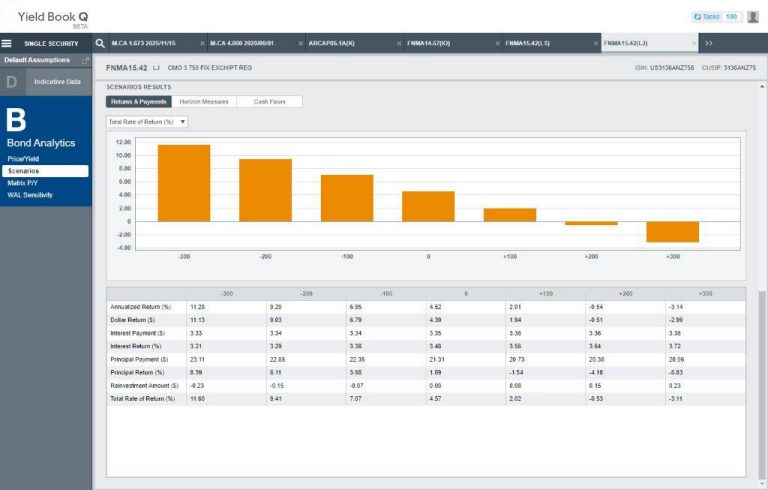Click the 0 scenario bar in chart
The width and height of the screenshot is (768, 490).
point(428,206)
